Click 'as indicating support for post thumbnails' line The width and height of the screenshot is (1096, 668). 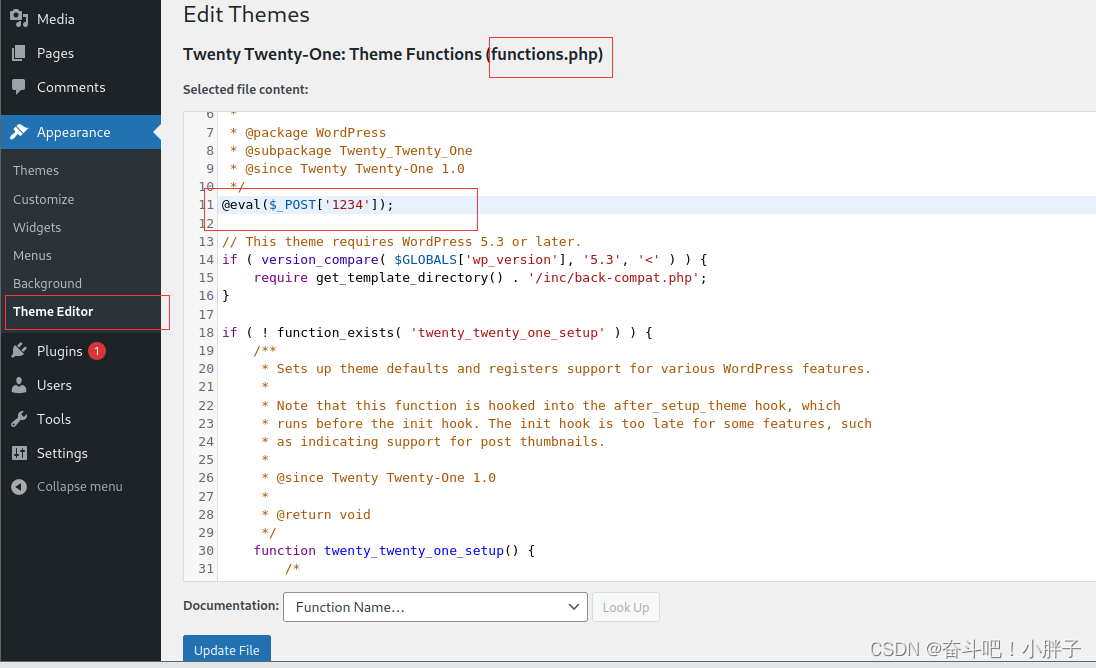[x=433, y=442]
